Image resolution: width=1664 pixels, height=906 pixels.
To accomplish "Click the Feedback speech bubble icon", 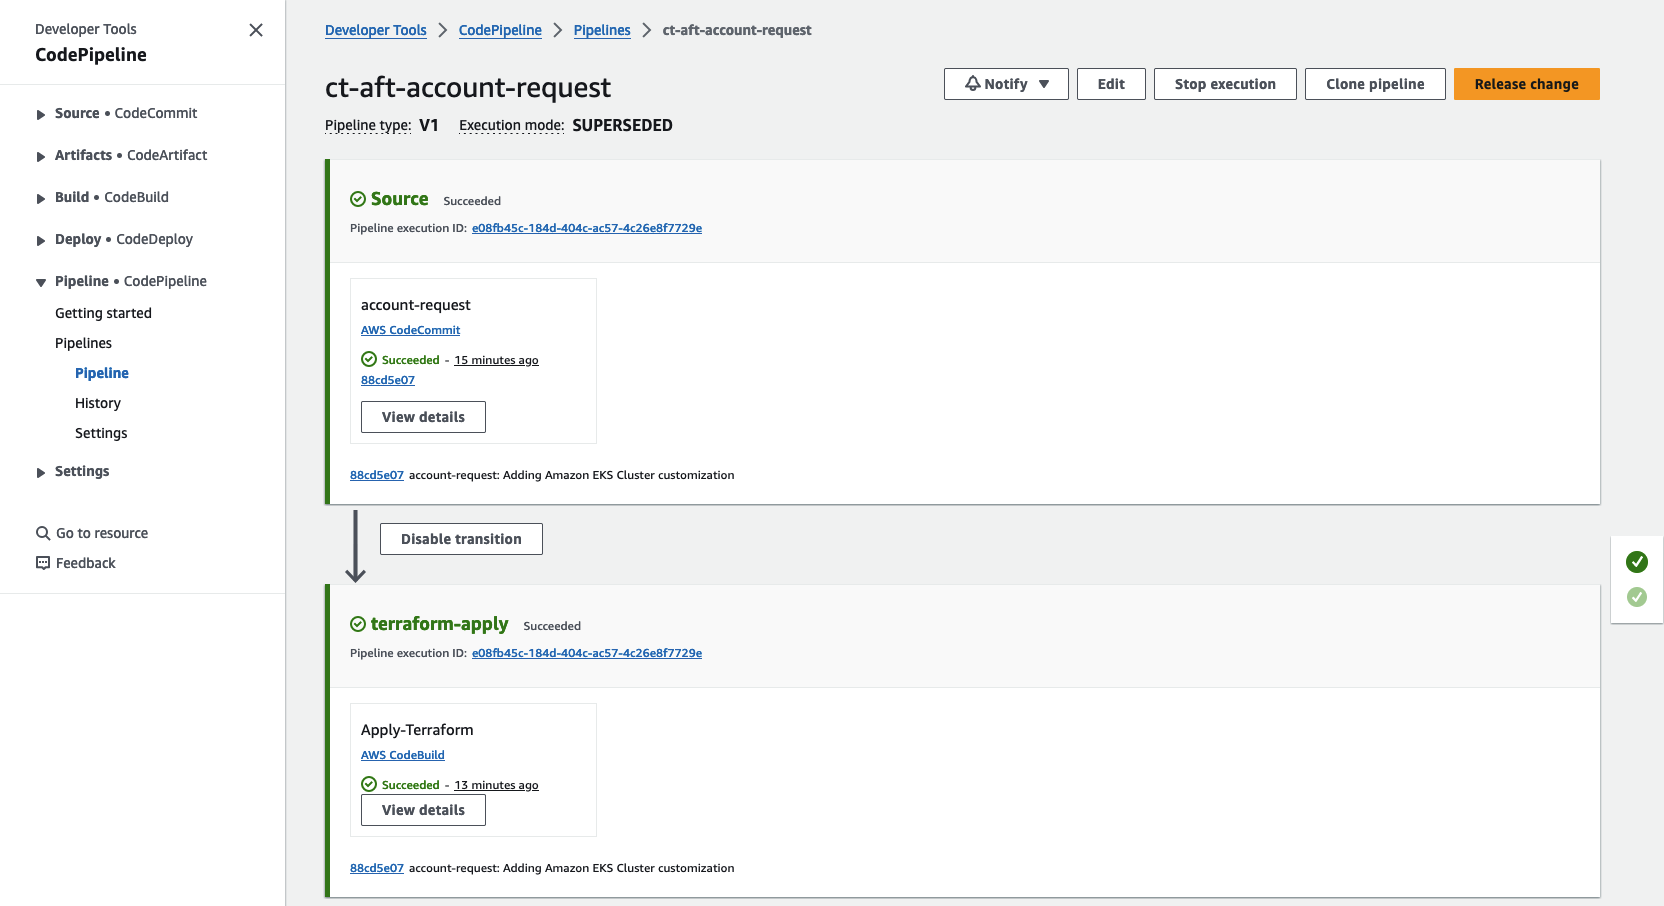I will pyautogui.click(x=43, y=563).
